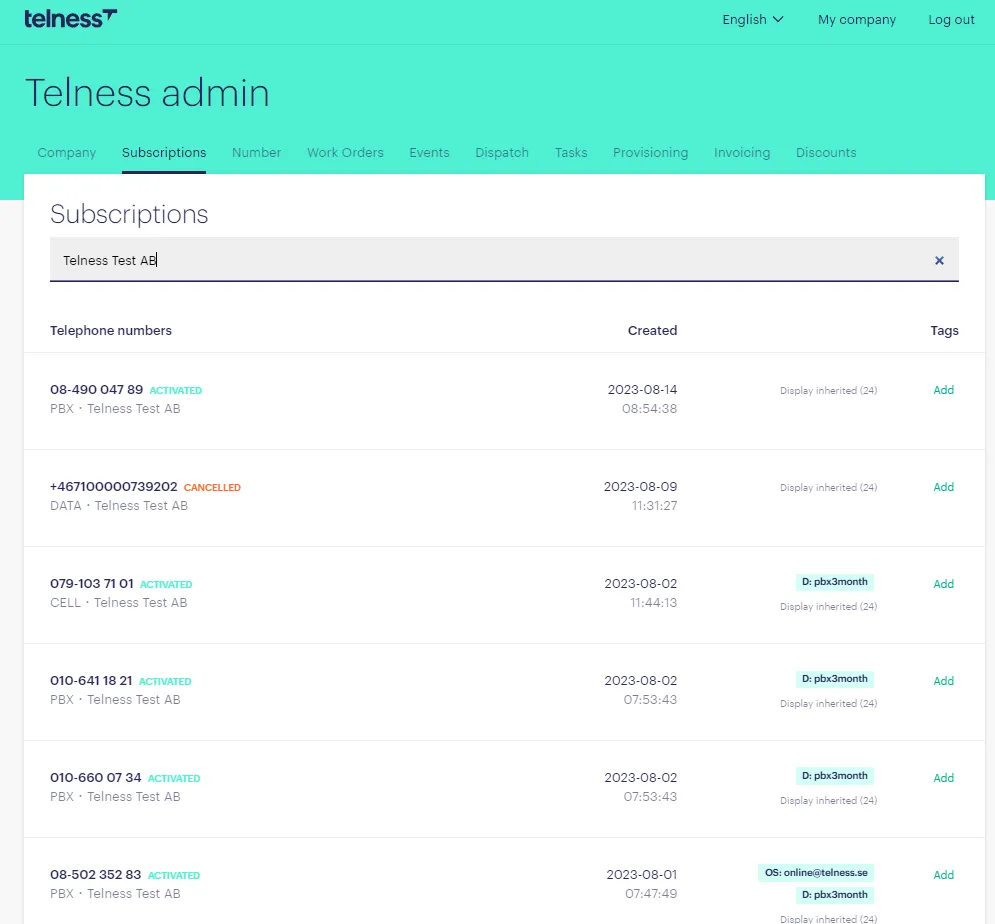The image size is (995, 924).
Task: Click the Created column header
Action: (x=652, y=331)
